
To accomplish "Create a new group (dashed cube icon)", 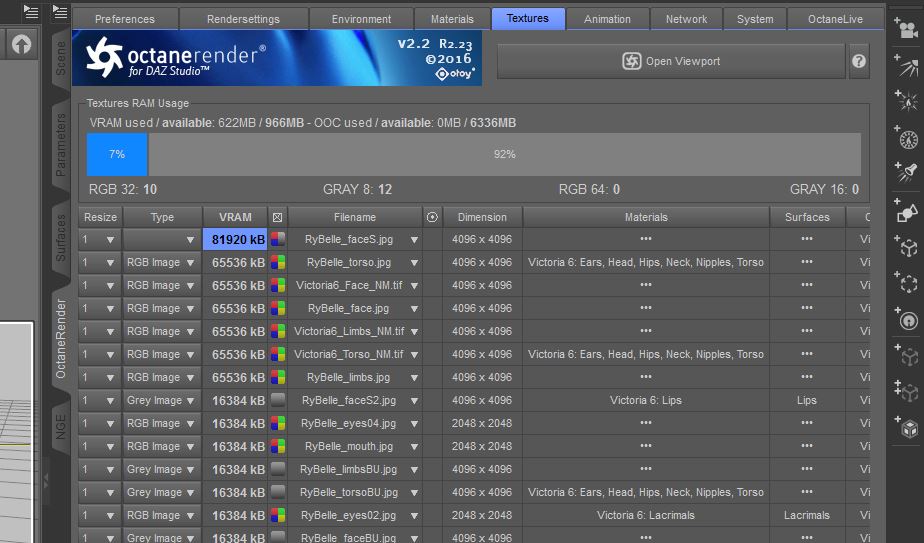I will tap(906, 283).
